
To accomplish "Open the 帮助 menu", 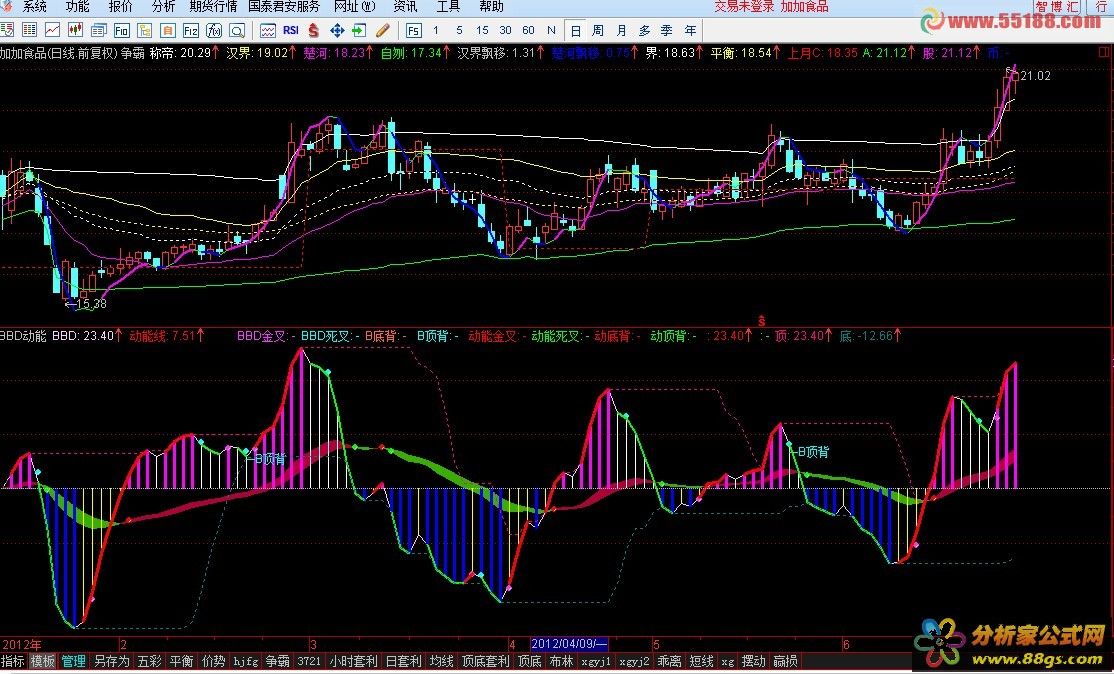I will click(x=491, y=6).
